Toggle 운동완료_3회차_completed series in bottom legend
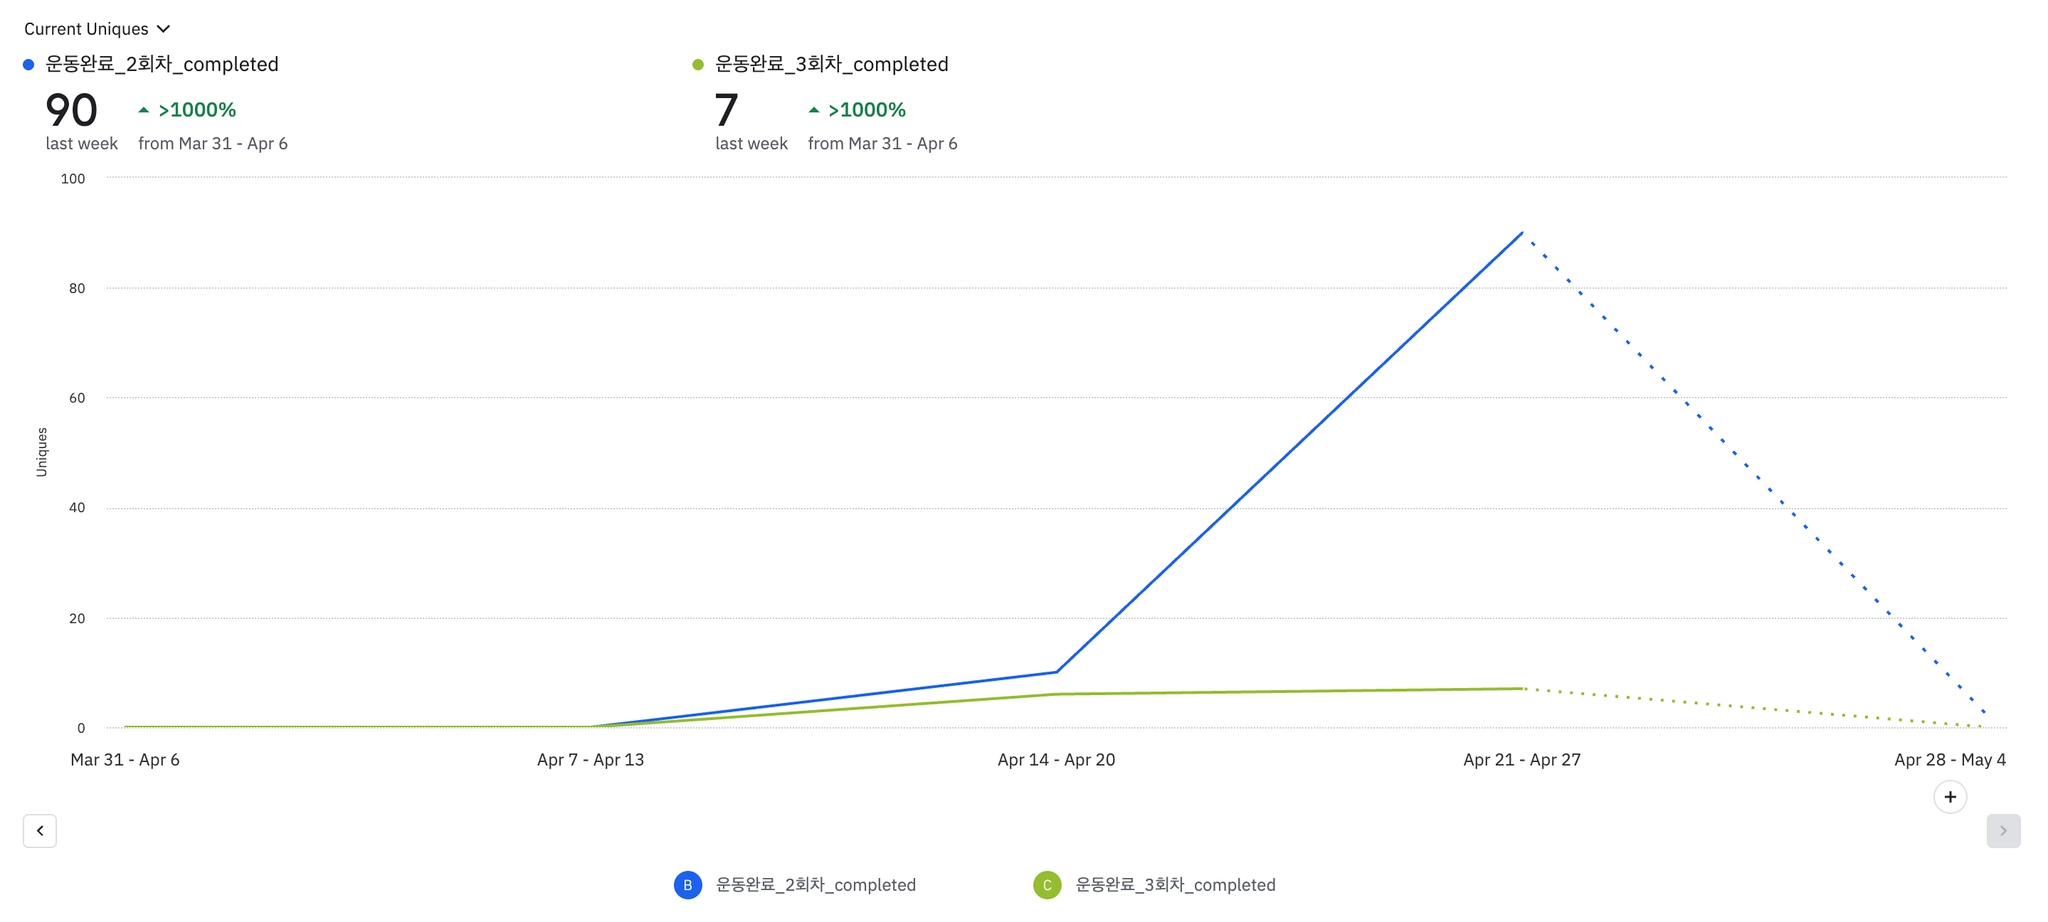This screenshot has height=922, width=2048. 1175,885
